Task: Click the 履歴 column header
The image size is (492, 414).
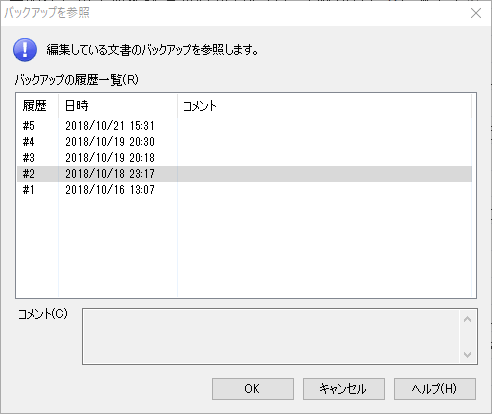Action: click(37, 106)
